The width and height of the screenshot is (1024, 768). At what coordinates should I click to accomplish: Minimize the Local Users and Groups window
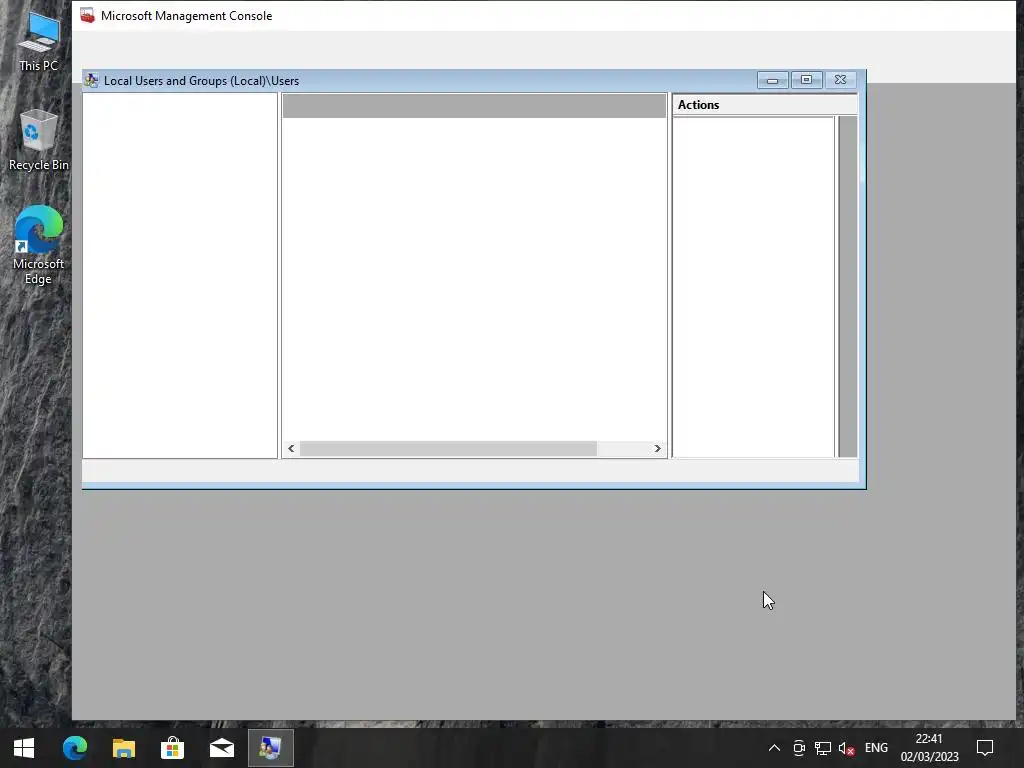tap(773, 80)
